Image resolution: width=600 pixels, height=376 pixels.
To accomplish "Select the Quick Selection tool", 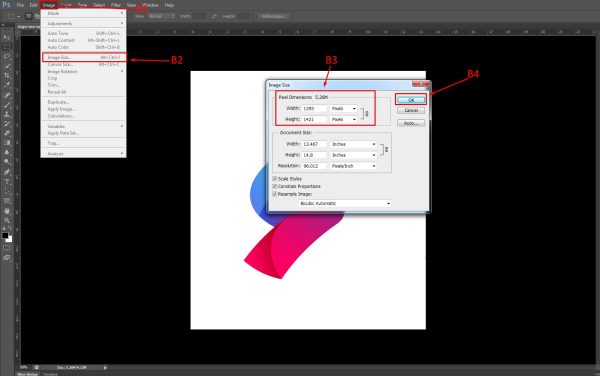I will (x=7, y=66).
